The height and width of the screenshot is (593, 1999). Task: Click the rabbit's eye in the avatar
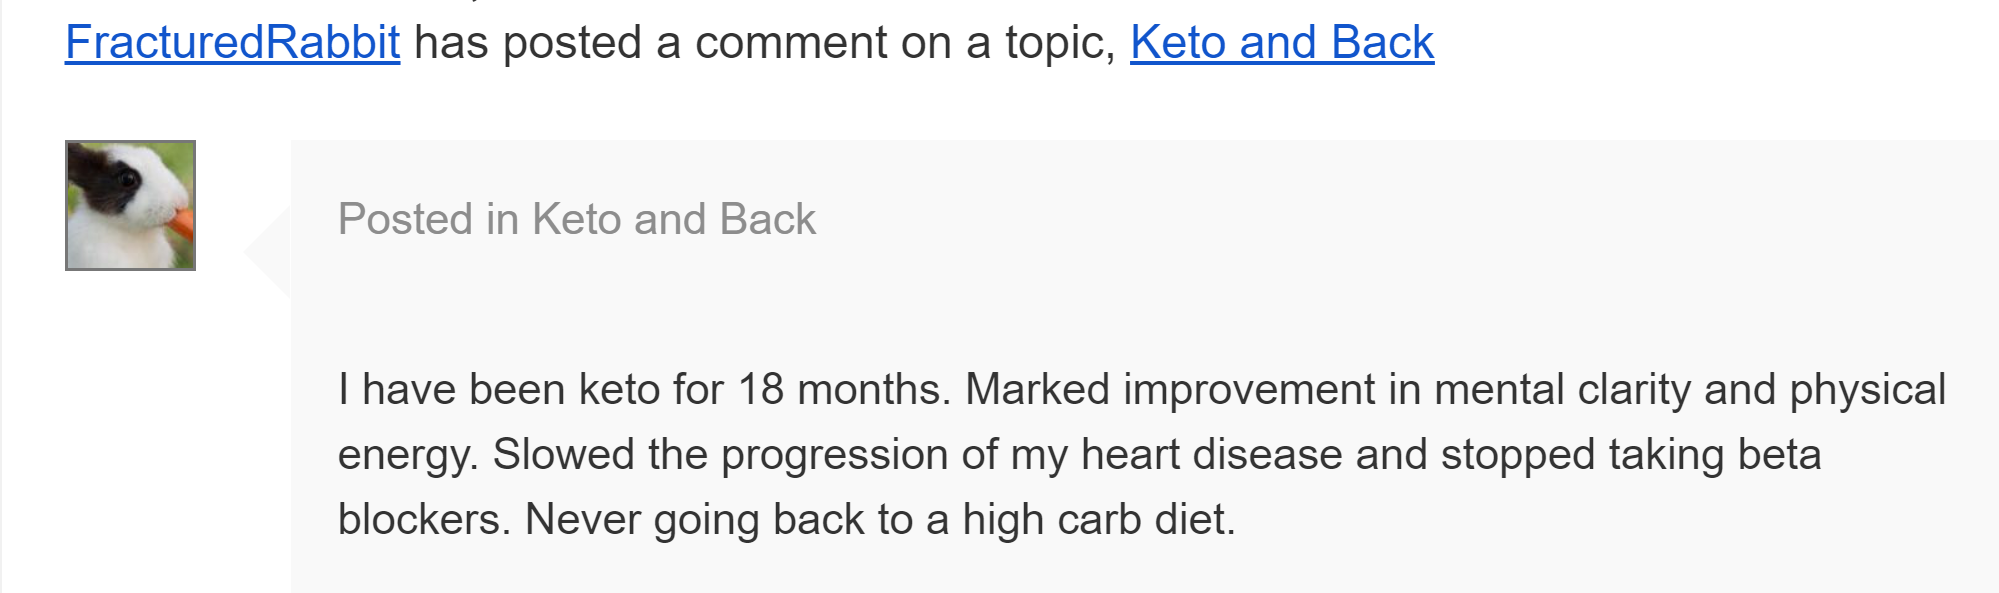pos(127,179)
